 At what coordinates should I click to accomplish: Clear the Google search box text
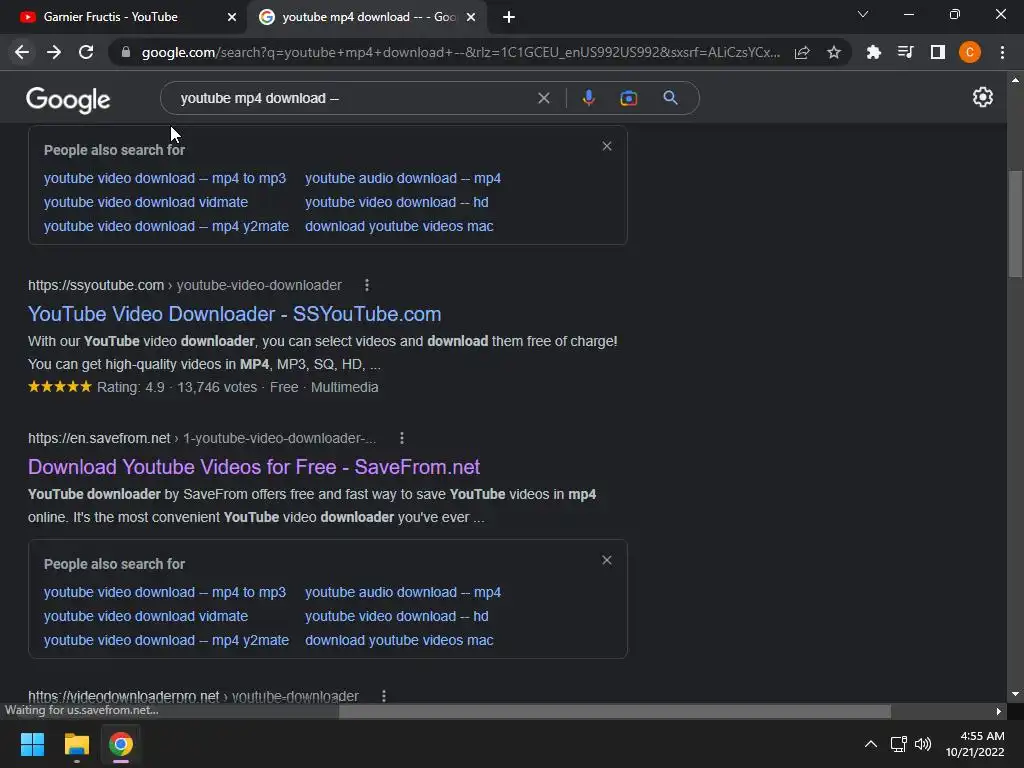(x=543, y=98)
